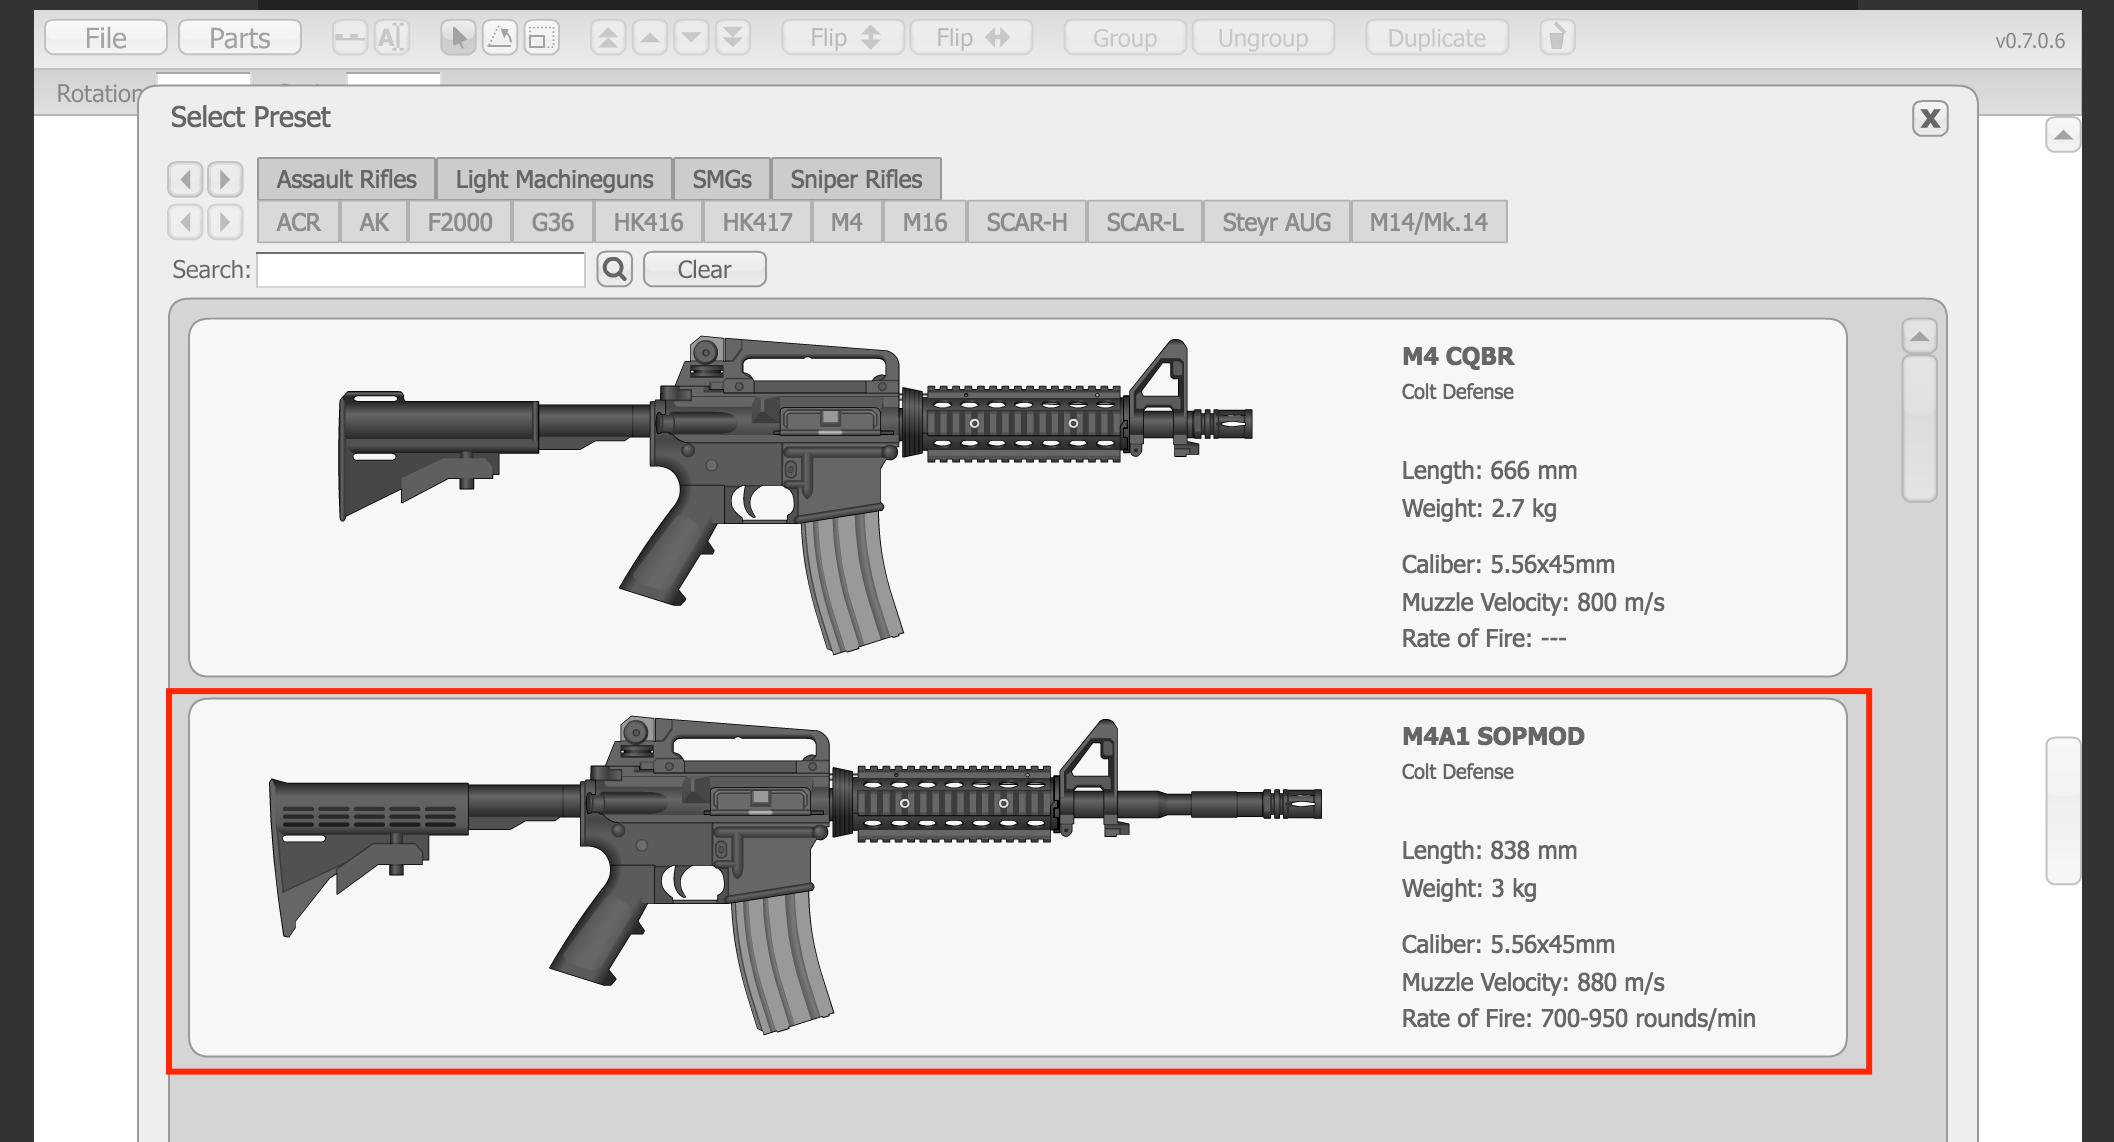Click the M4 CQBR title text
Viewport: 2114px width, 1142px height.
click(1458, 356)
